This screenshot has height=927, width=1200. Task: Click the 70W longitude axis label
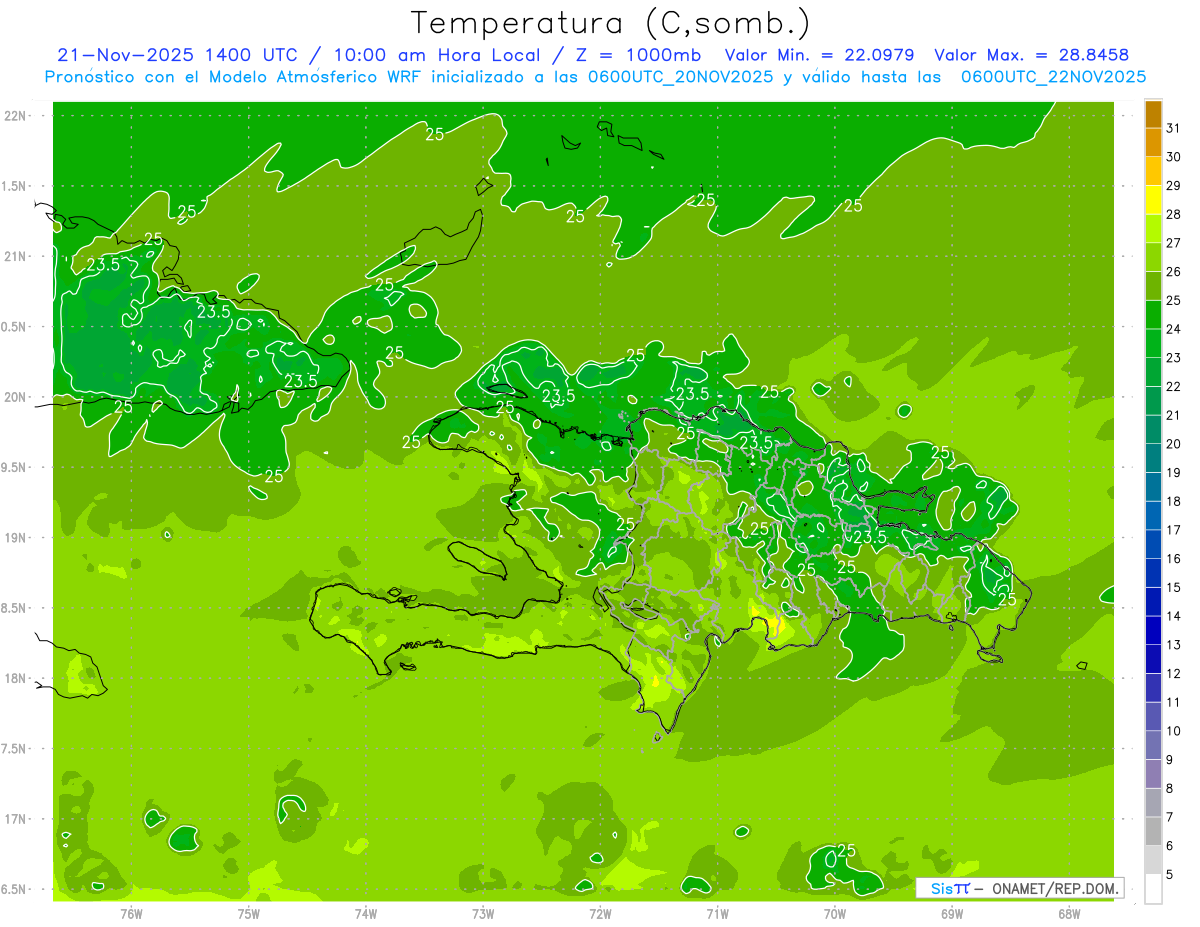coord(835,914)
